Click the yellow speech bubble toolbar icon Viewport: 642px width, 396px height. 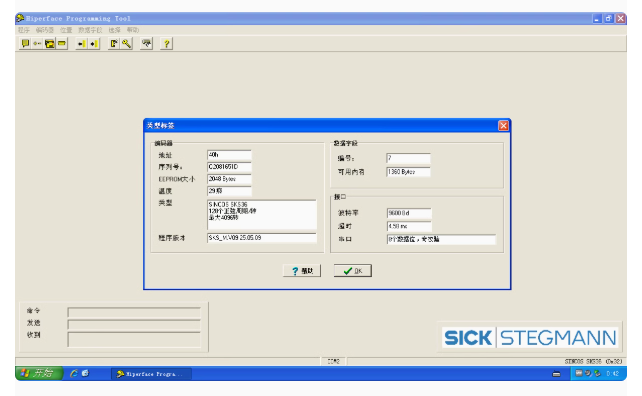(25, 43)
